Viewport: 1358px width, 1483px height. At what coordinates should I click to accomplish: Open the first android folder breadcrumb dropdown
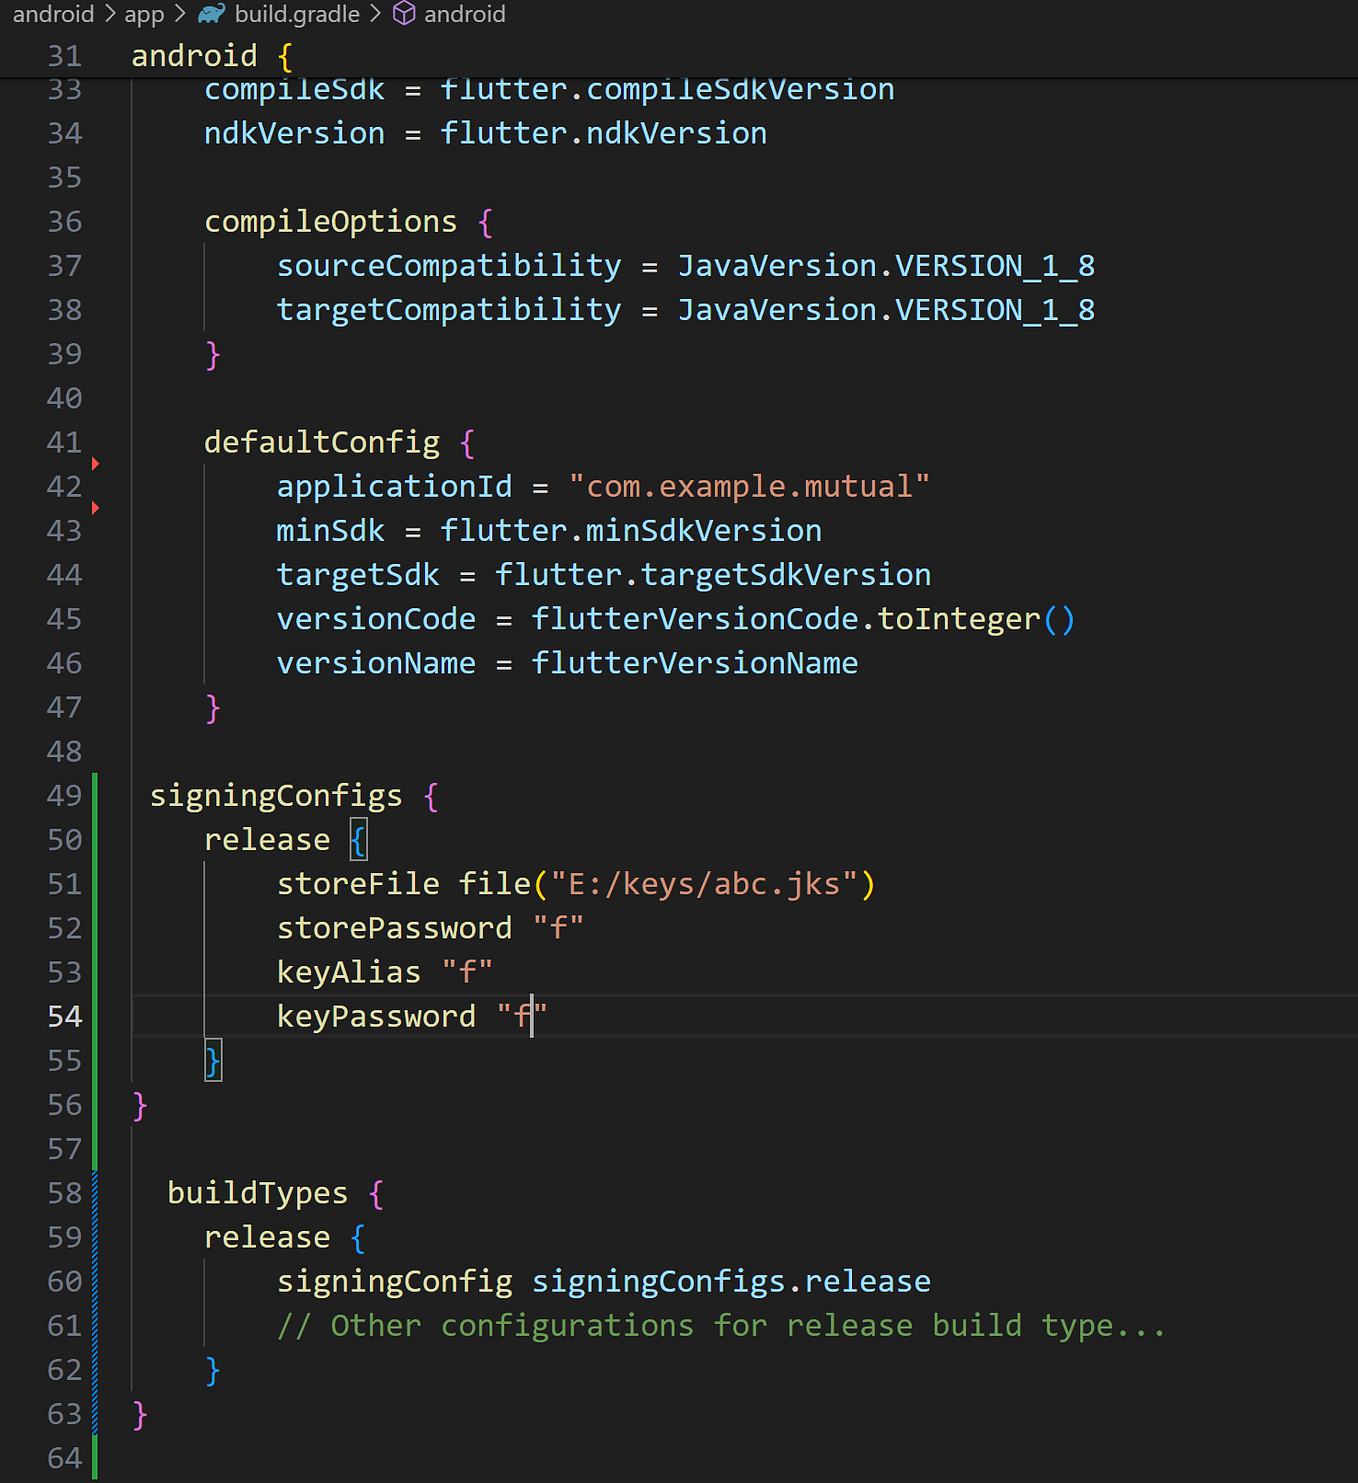[x=53, y=14]
